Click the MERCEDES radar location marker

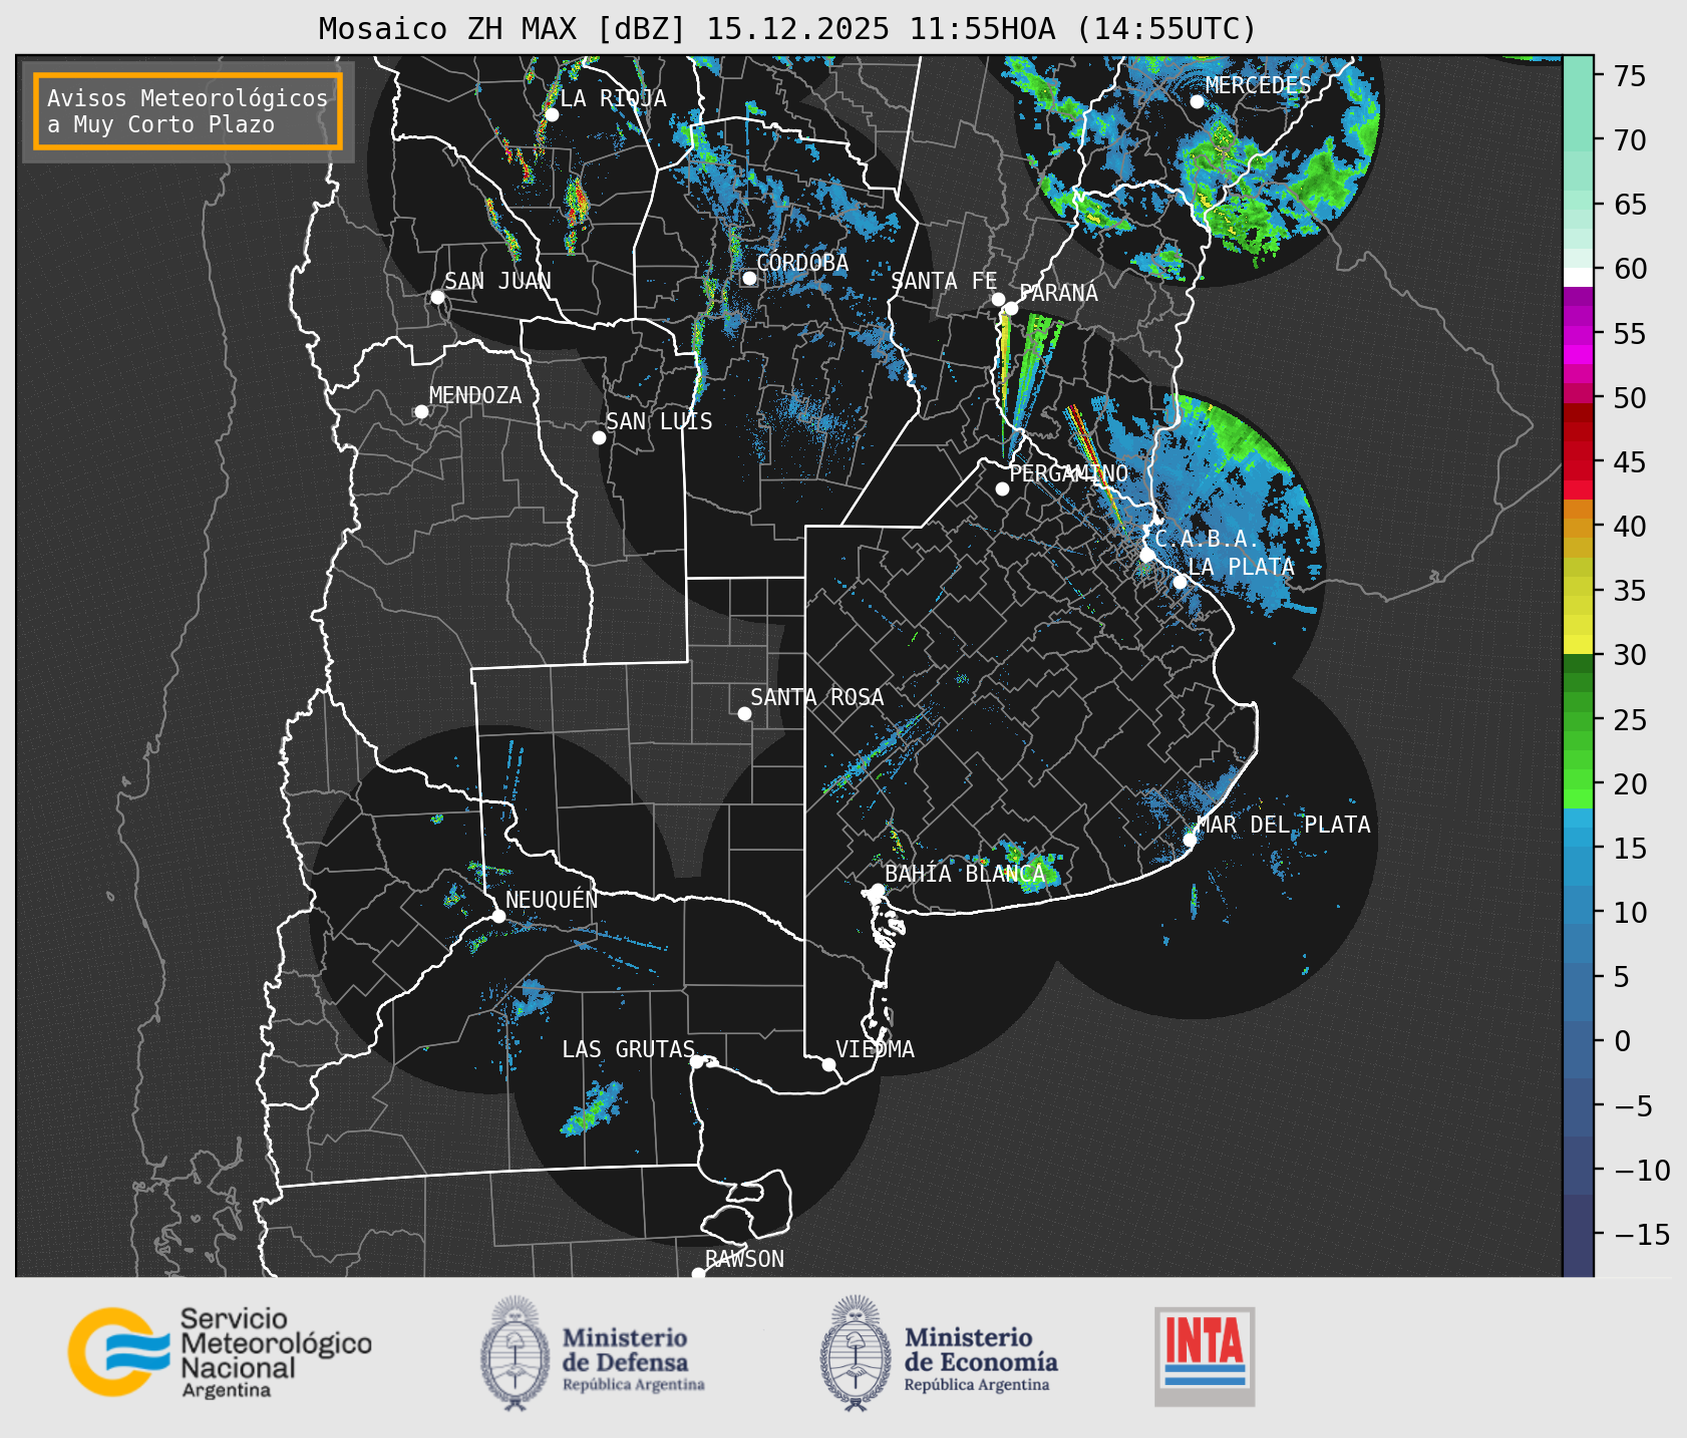tap(1196, 102)
